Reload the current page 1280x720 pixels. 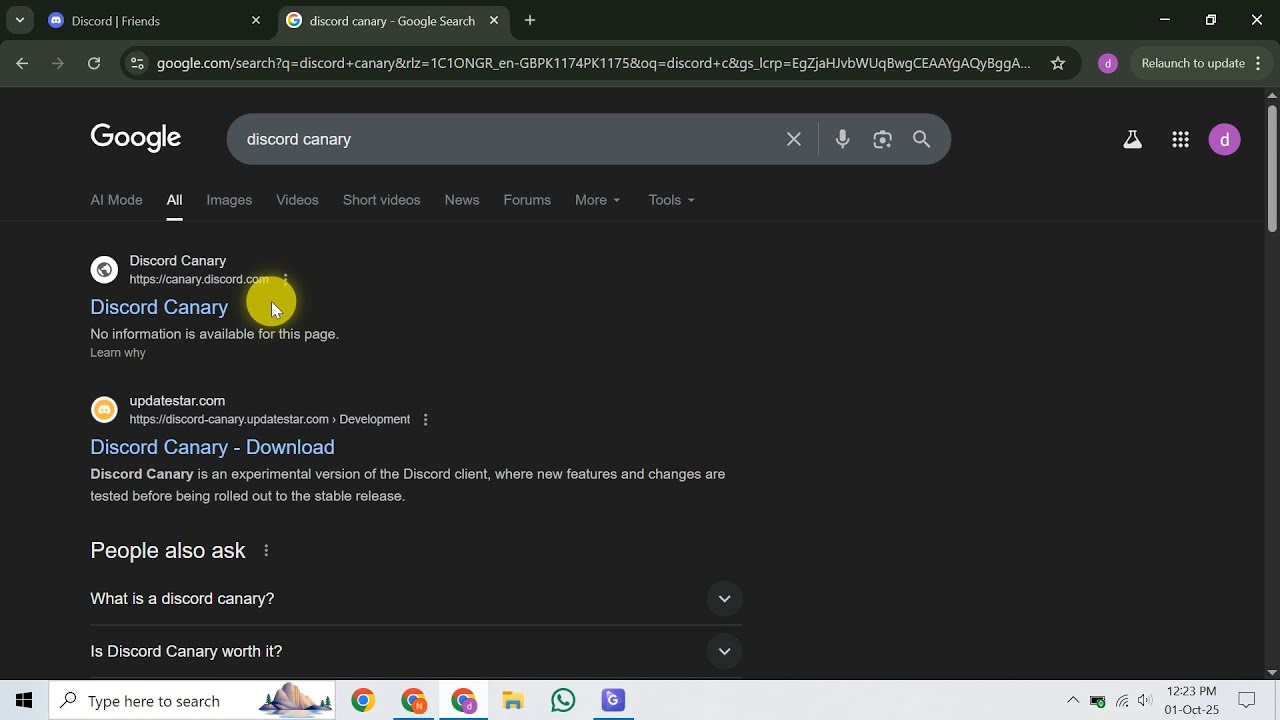(x=94, y=63)
